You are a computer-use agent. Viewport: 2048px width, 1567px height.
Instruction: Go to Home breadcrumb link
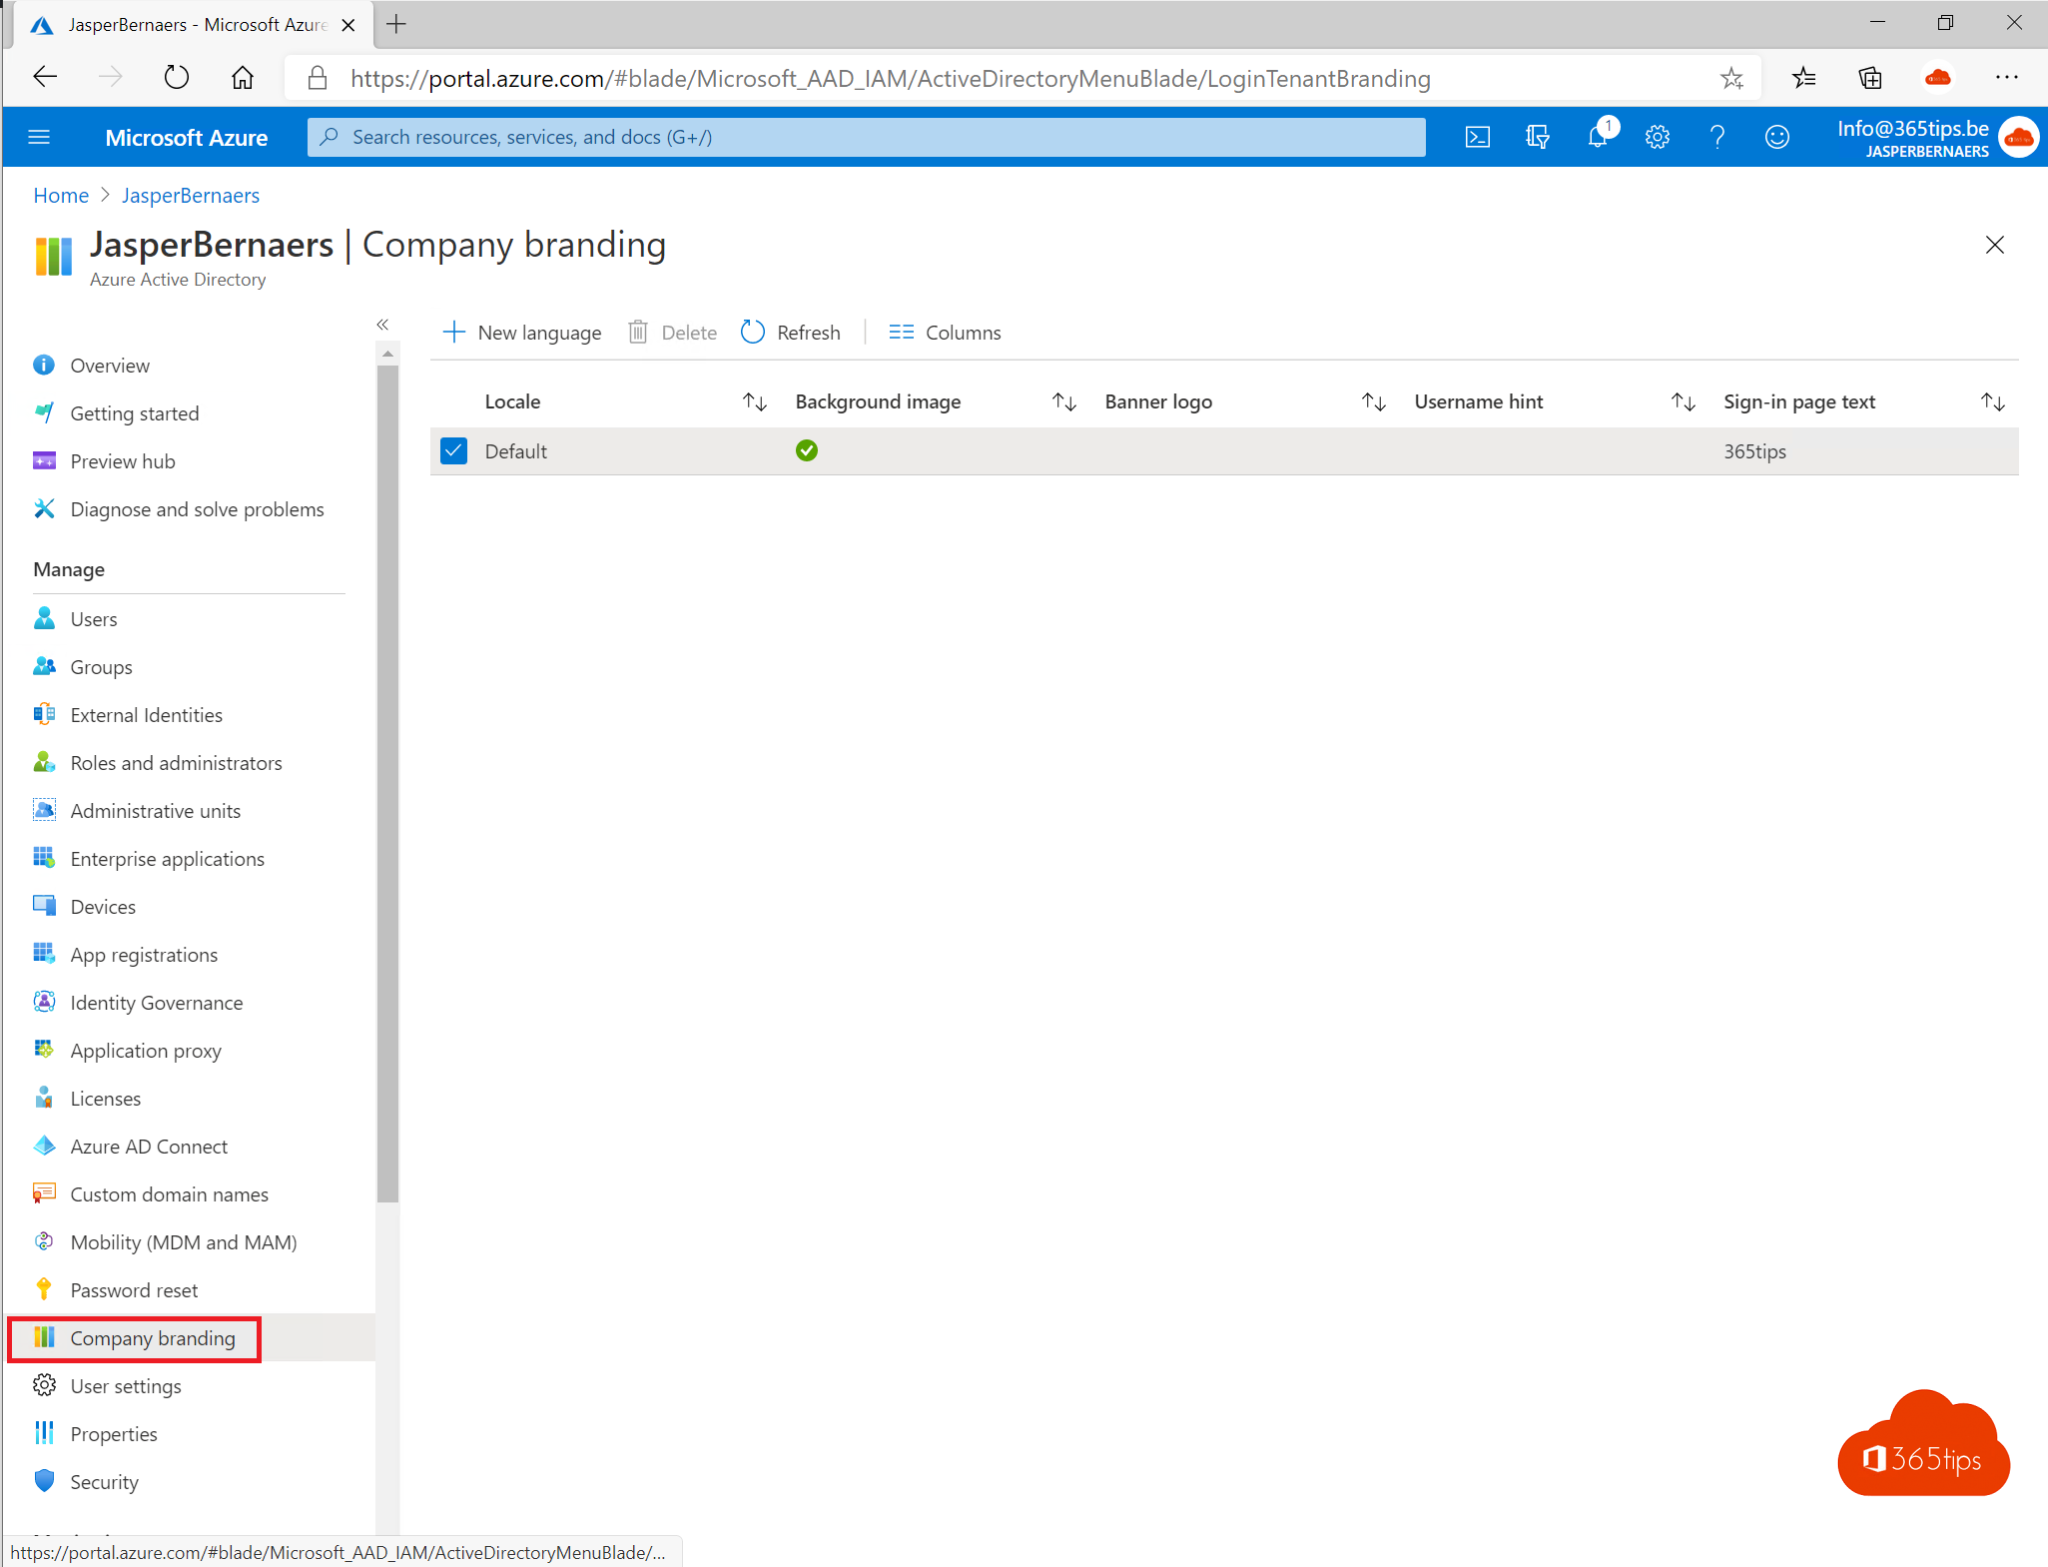click(x=61, y=195)
